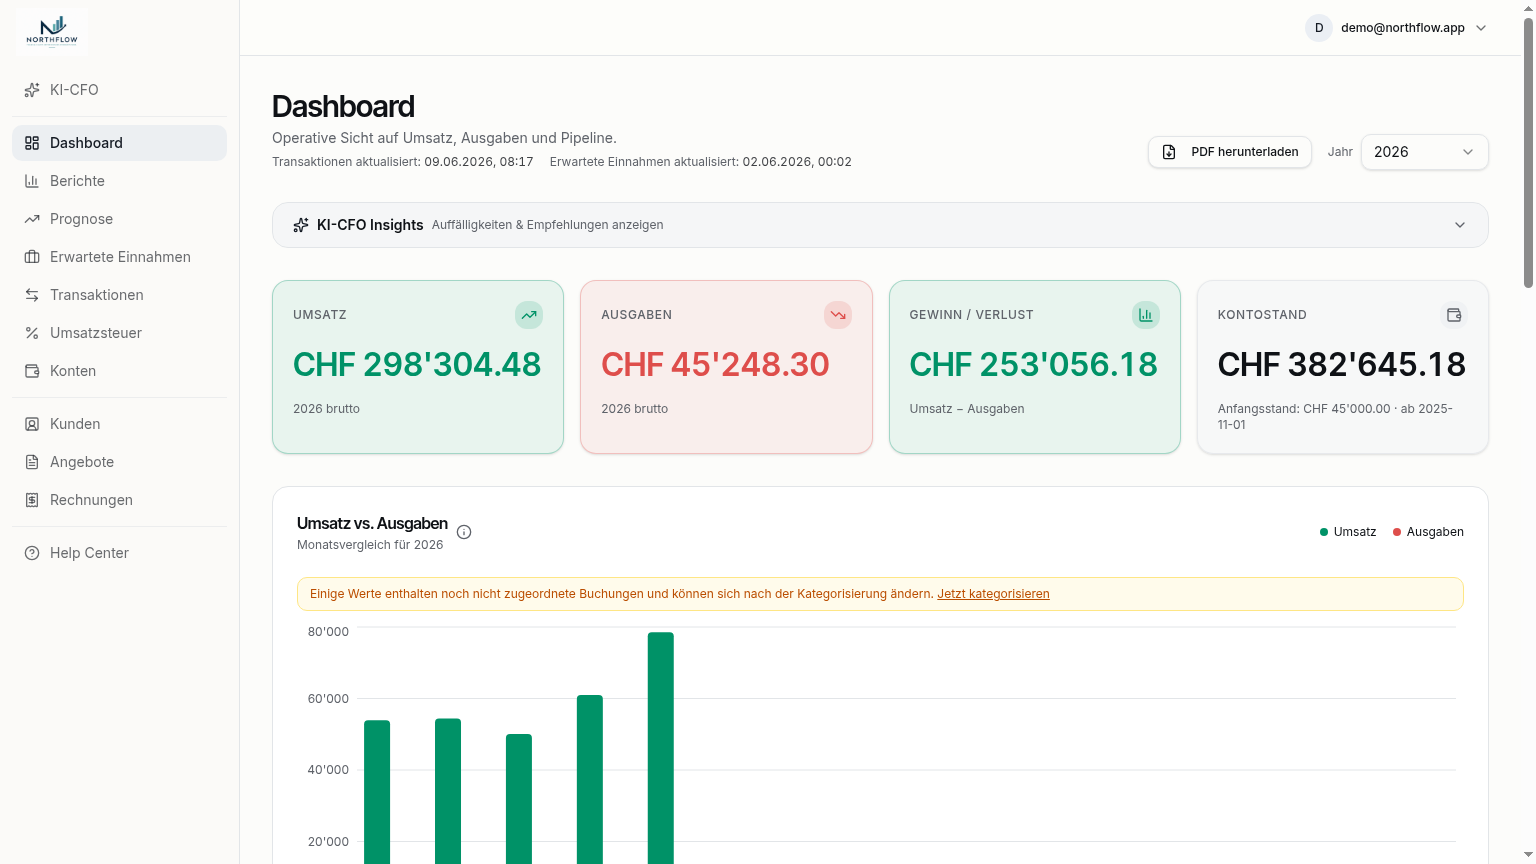Viewport: 1536px width, 864px height.
Task: Click the user avatar with letter D
Action: pos(1319,28)
